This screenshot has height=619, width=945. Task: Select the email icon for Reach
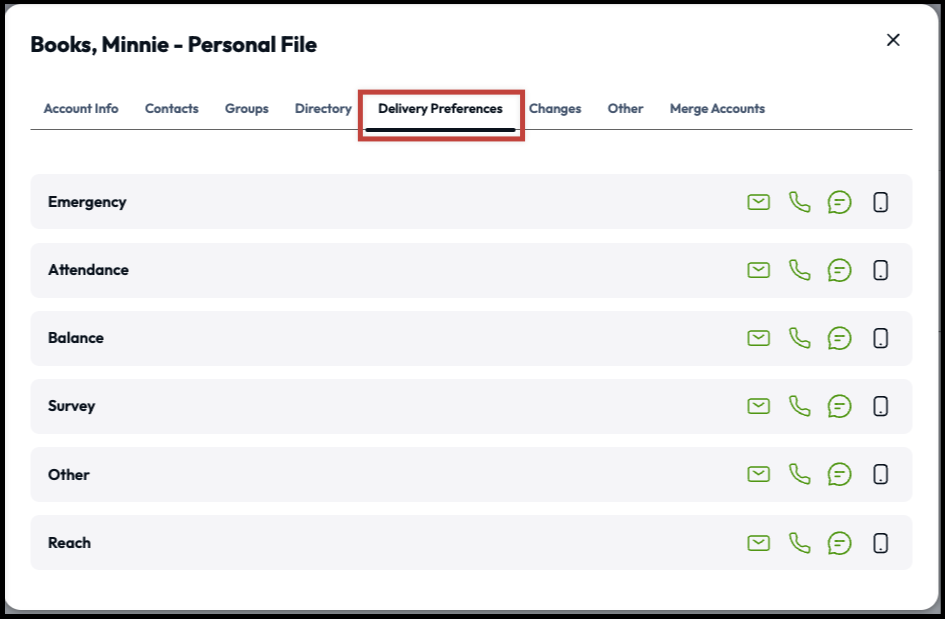tap(759, 542)
